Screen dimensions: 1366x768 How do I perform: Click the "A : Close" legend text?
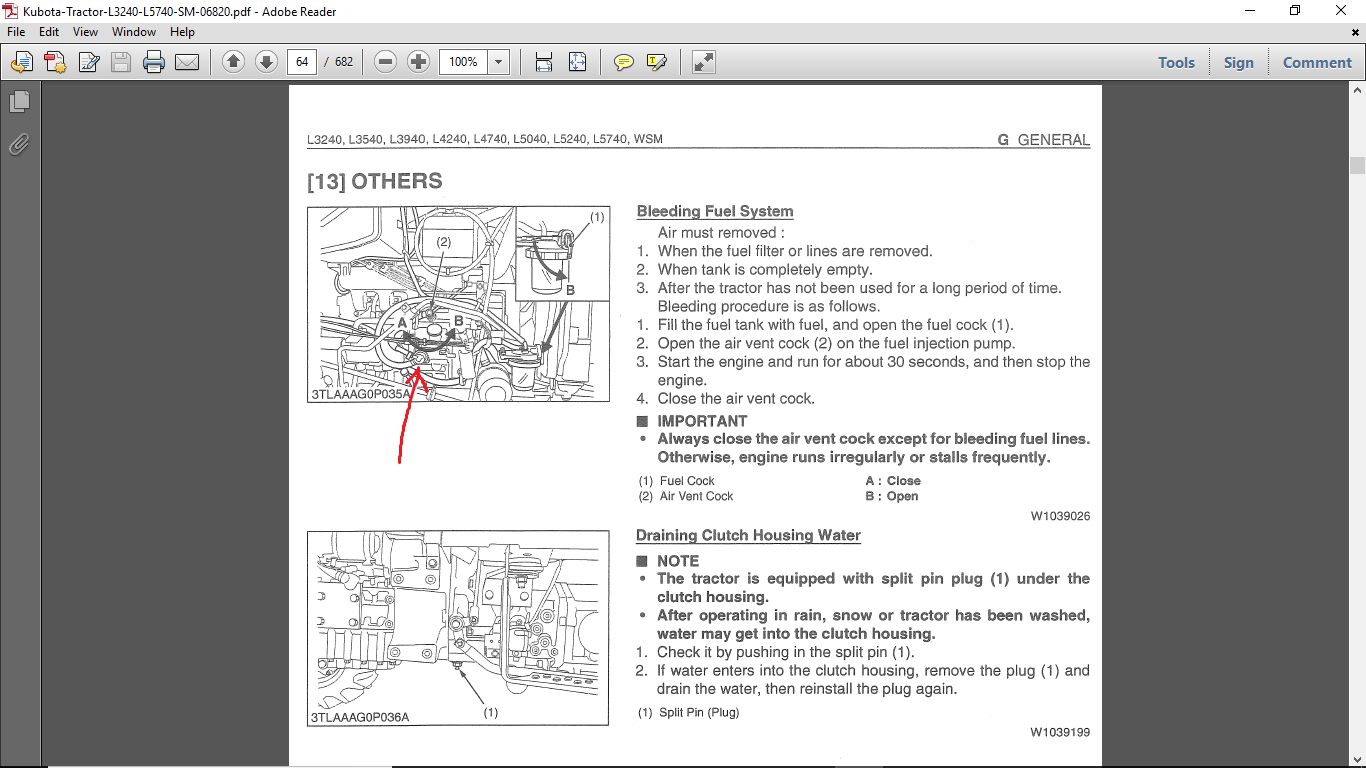893,481
